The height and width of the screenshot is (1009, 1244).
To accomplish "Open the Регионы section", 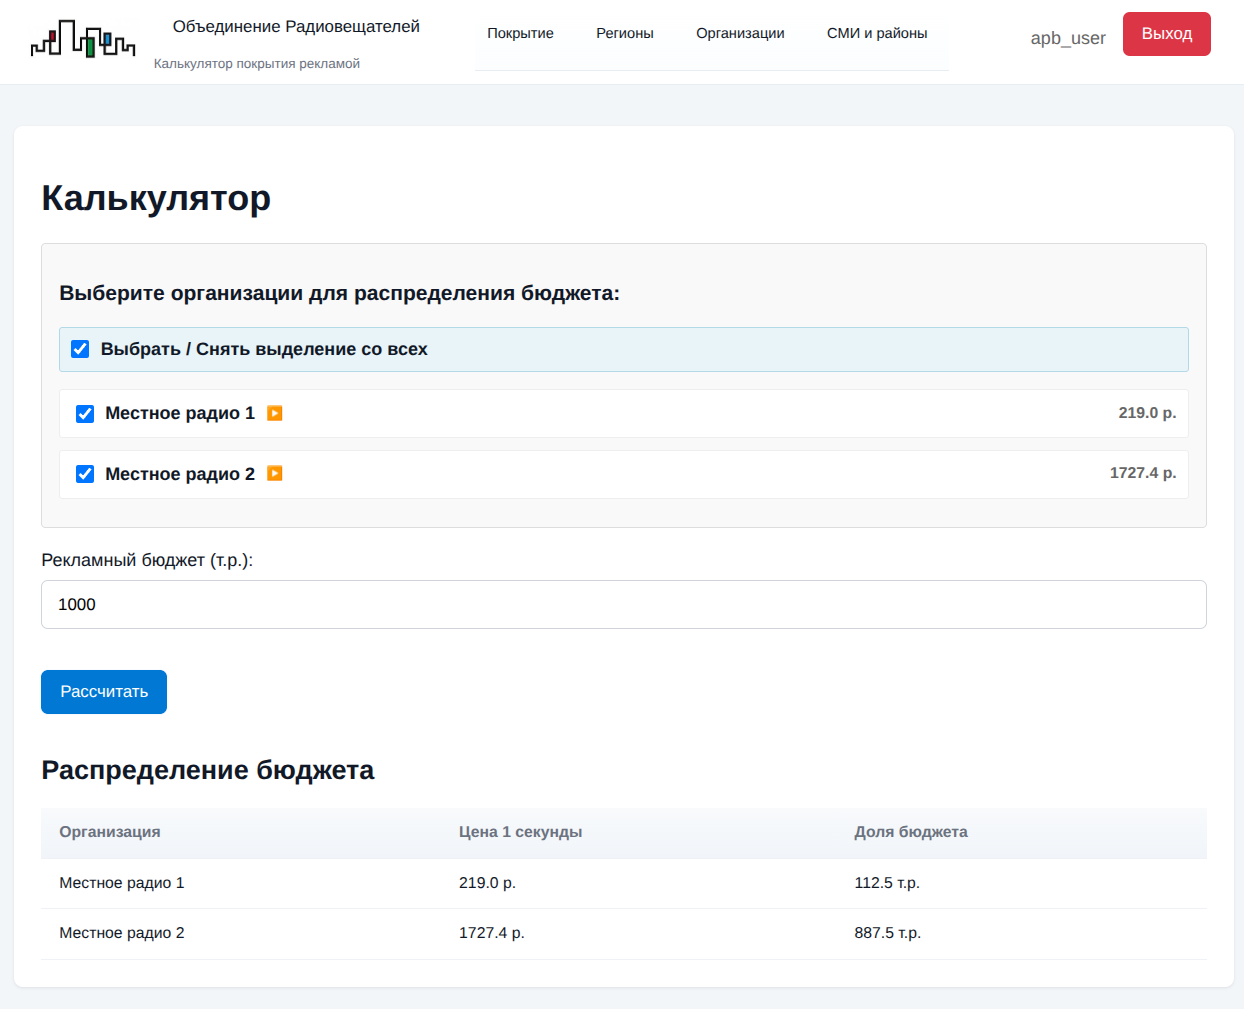I will click(x=624, y=33).
